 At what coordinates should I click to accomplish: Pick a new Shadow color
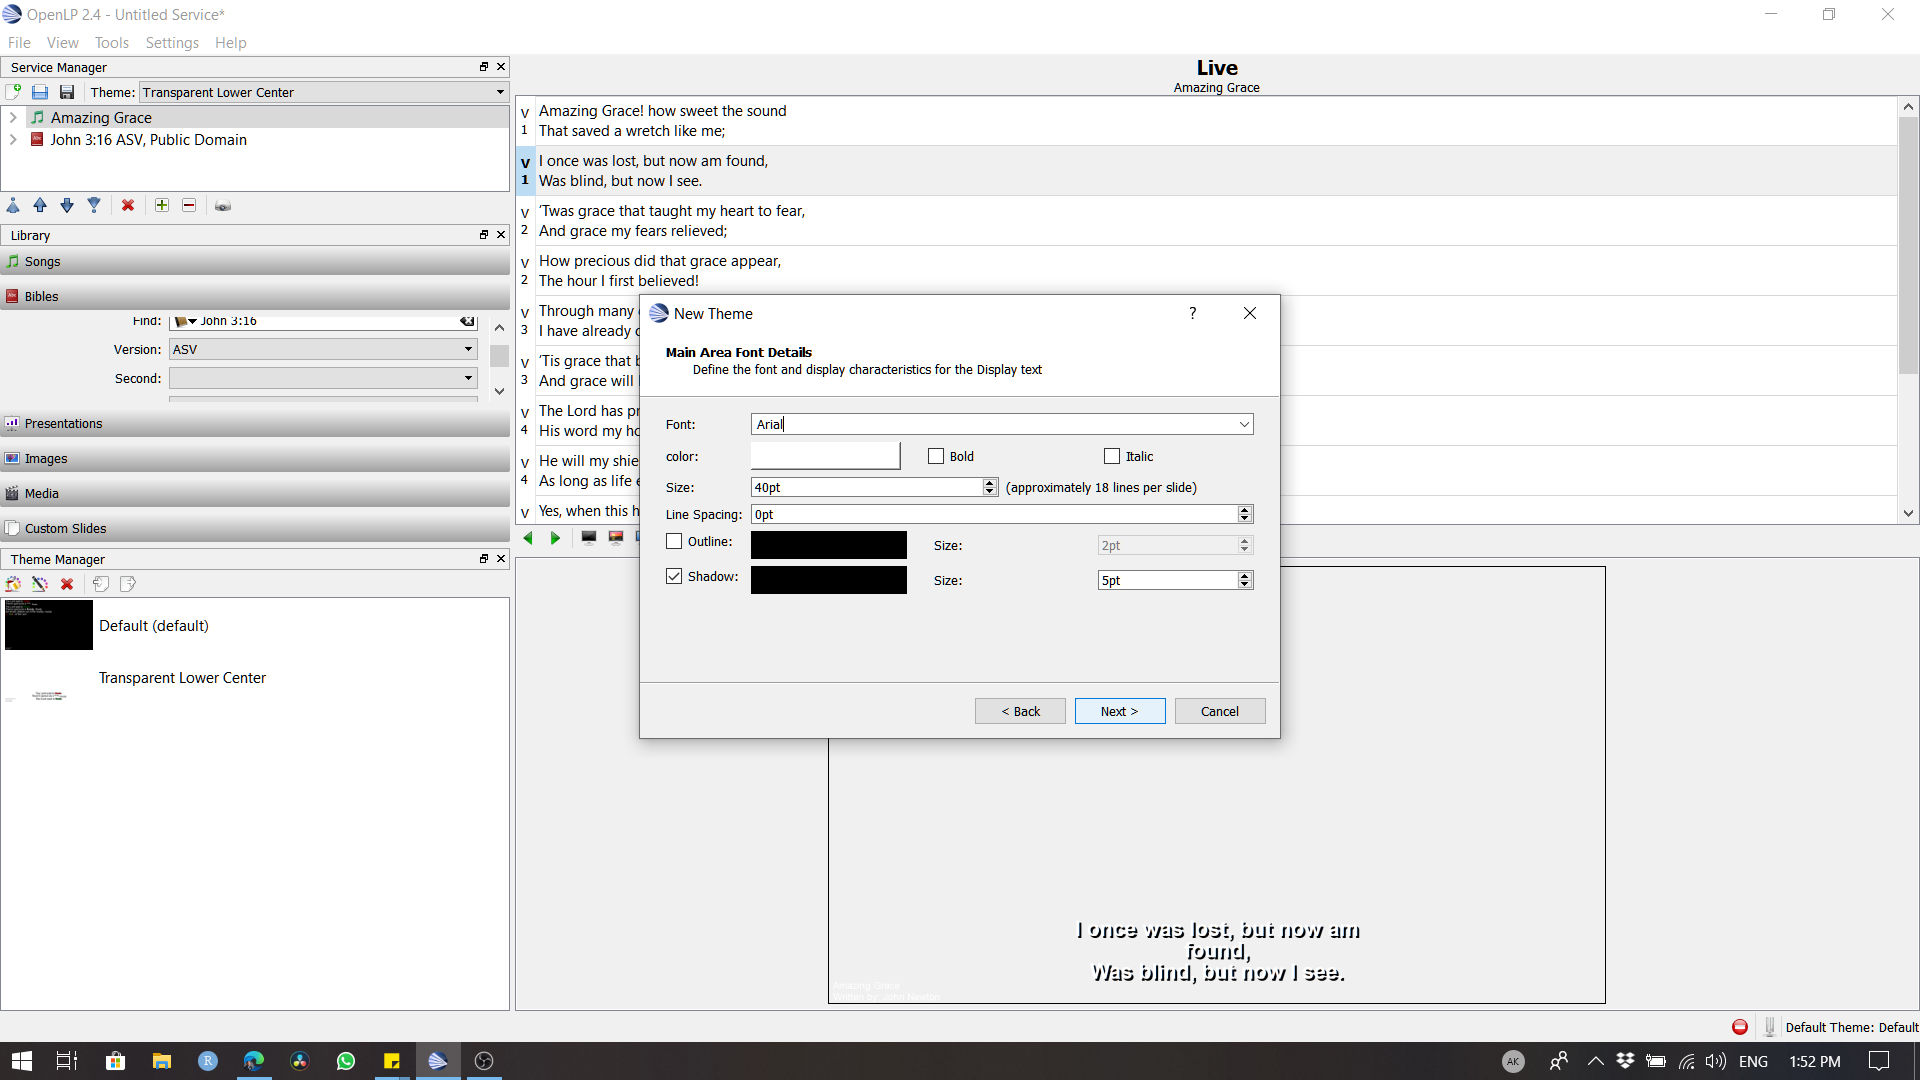[828, 580]
